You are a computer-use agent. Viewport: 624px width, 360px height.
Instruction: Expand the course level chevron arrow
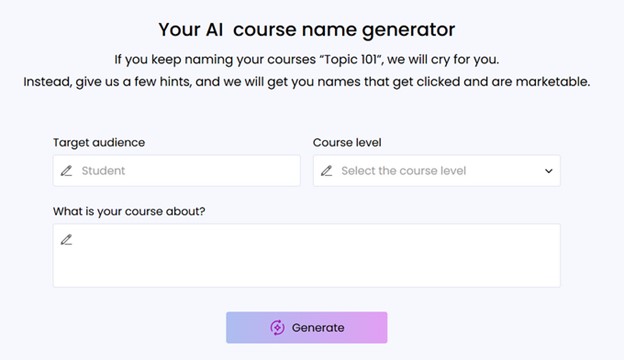549,171
